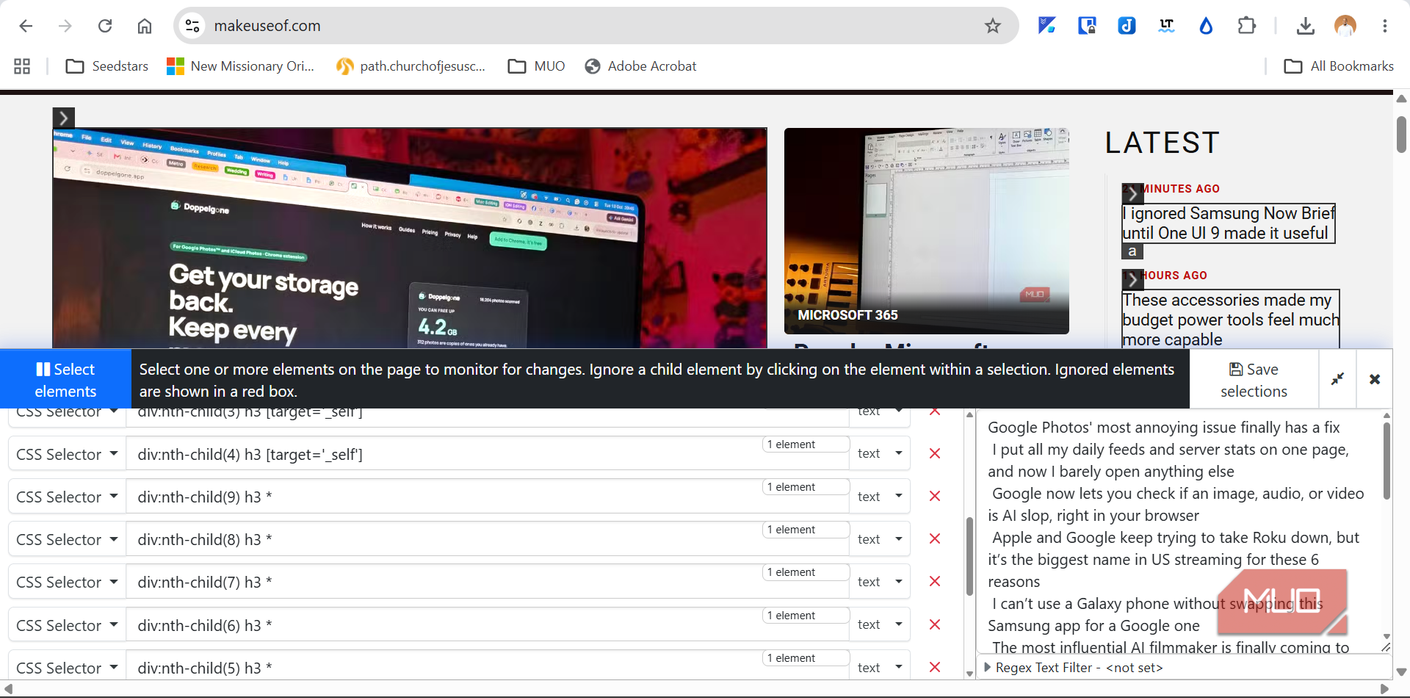
Task: Remove the div:nth-child(4) h3 selector row
Action: tap(935, 454)
